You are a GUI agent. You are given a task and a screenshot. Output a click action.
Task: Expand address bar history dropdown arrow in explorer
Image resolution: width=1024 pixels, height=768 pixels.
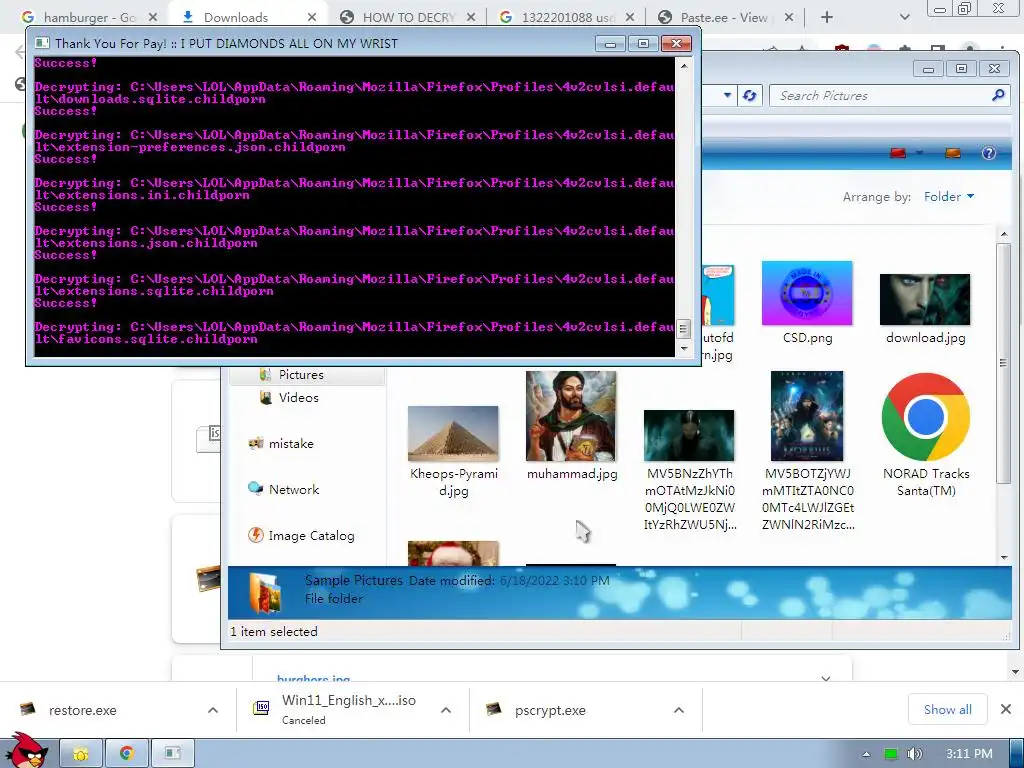[x=727, y=95]
